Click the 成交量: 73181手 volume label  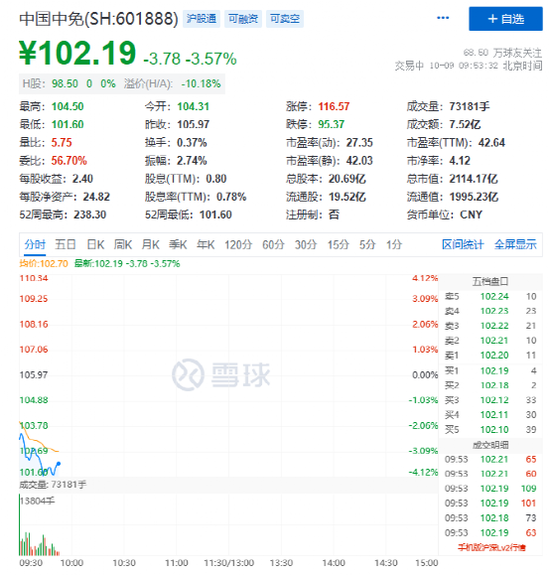[x=53, y=485]
